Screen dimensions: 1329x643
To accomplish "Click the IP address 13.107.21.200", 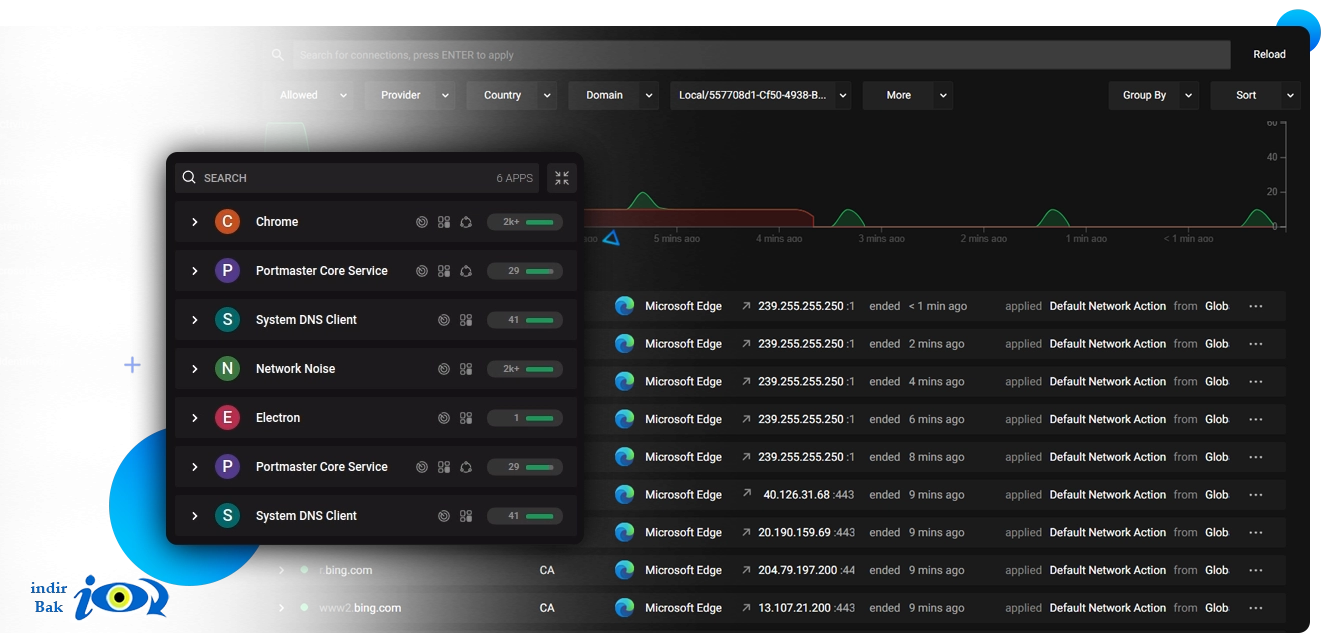I will pyautogui.click(x=794, y=608).
